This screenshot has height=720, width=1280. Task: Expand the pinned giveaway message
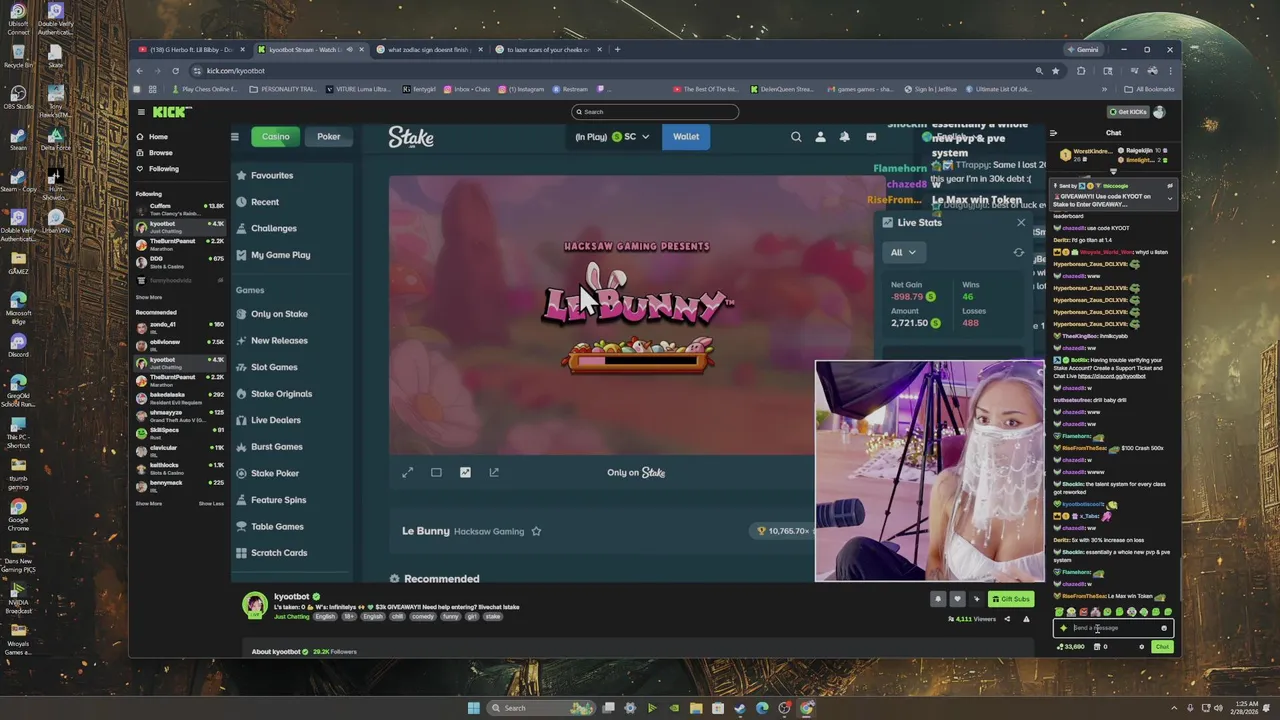(x=1169, y=197)
